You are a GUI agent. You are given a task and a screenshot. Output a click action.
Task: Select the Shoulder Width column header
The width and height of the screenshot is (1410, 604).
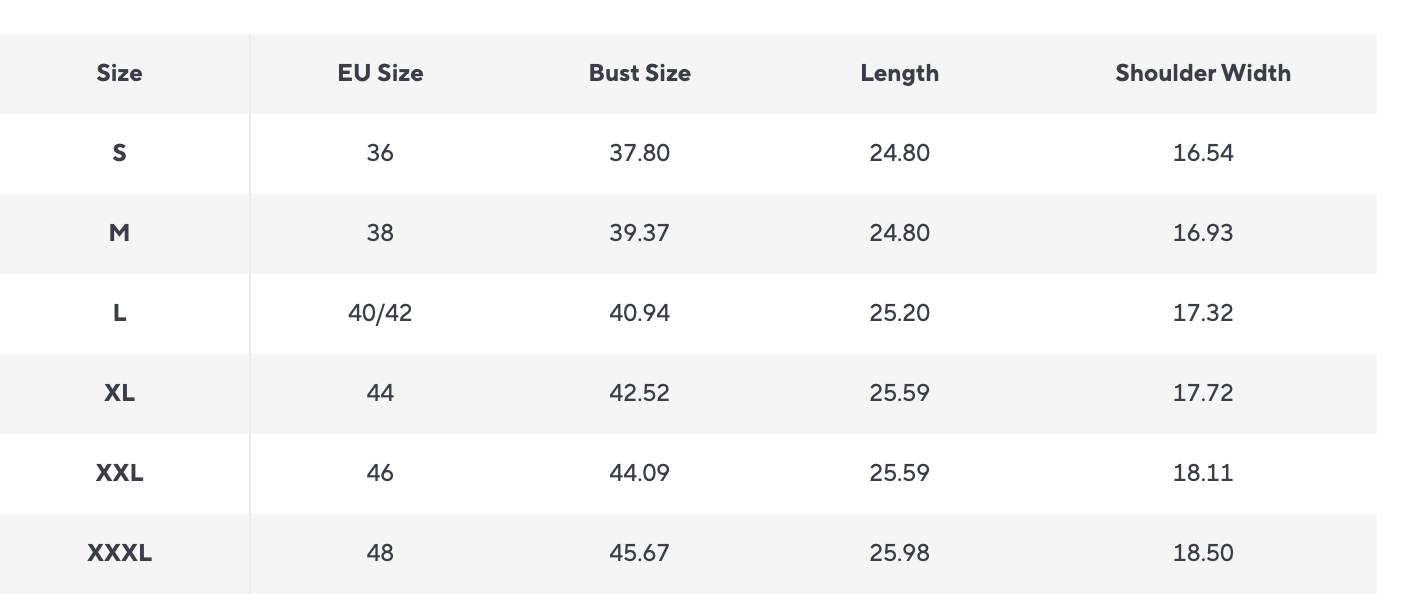tap(1202, 73)
